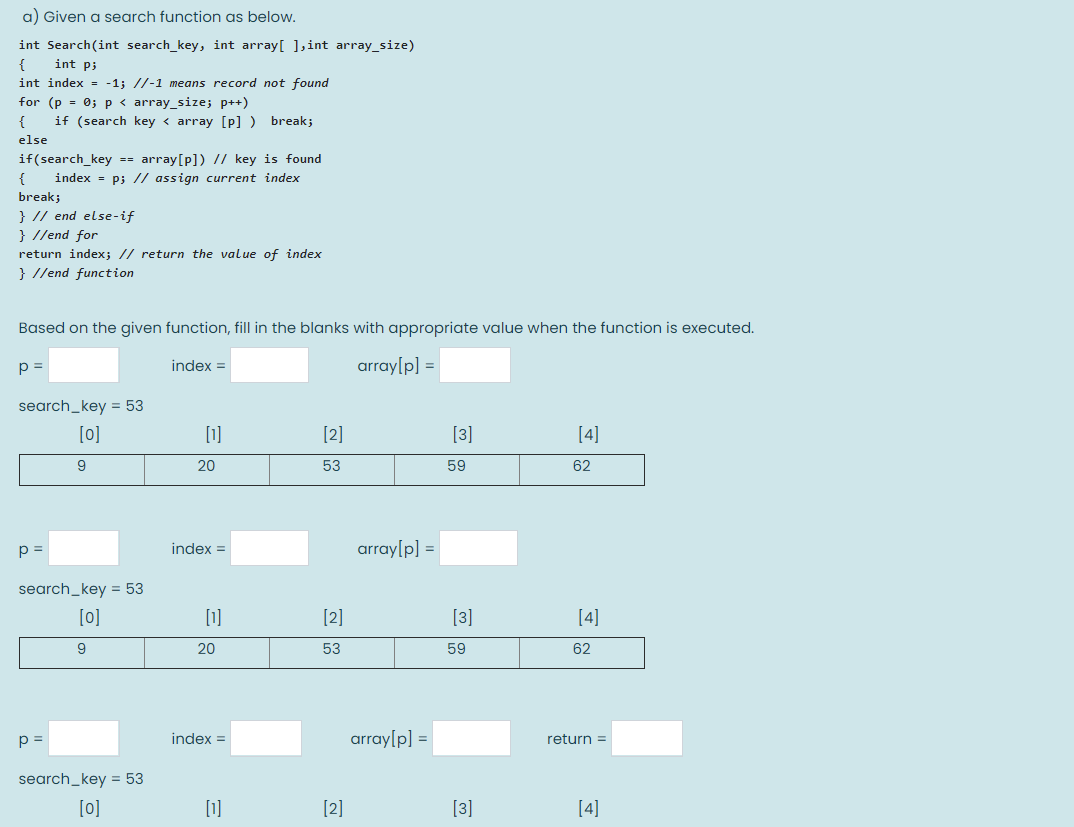Click the [0] index header label

(89, 434)
